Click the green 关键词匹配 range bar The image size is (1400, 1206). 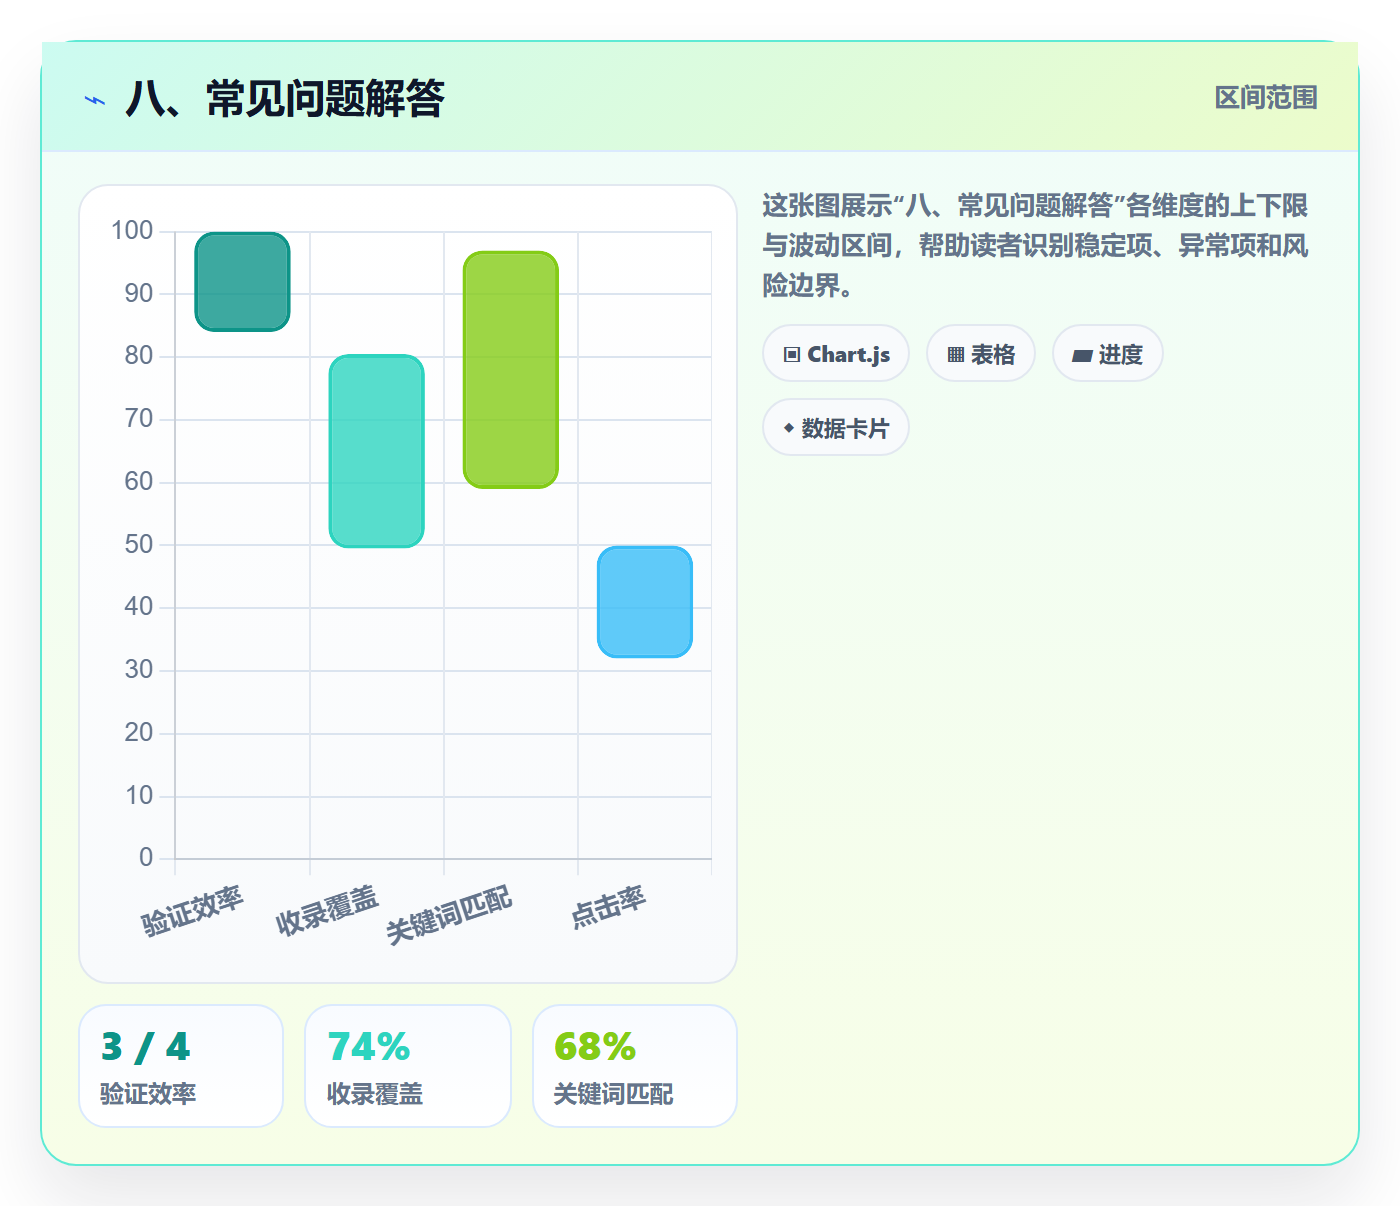(511, 370)
